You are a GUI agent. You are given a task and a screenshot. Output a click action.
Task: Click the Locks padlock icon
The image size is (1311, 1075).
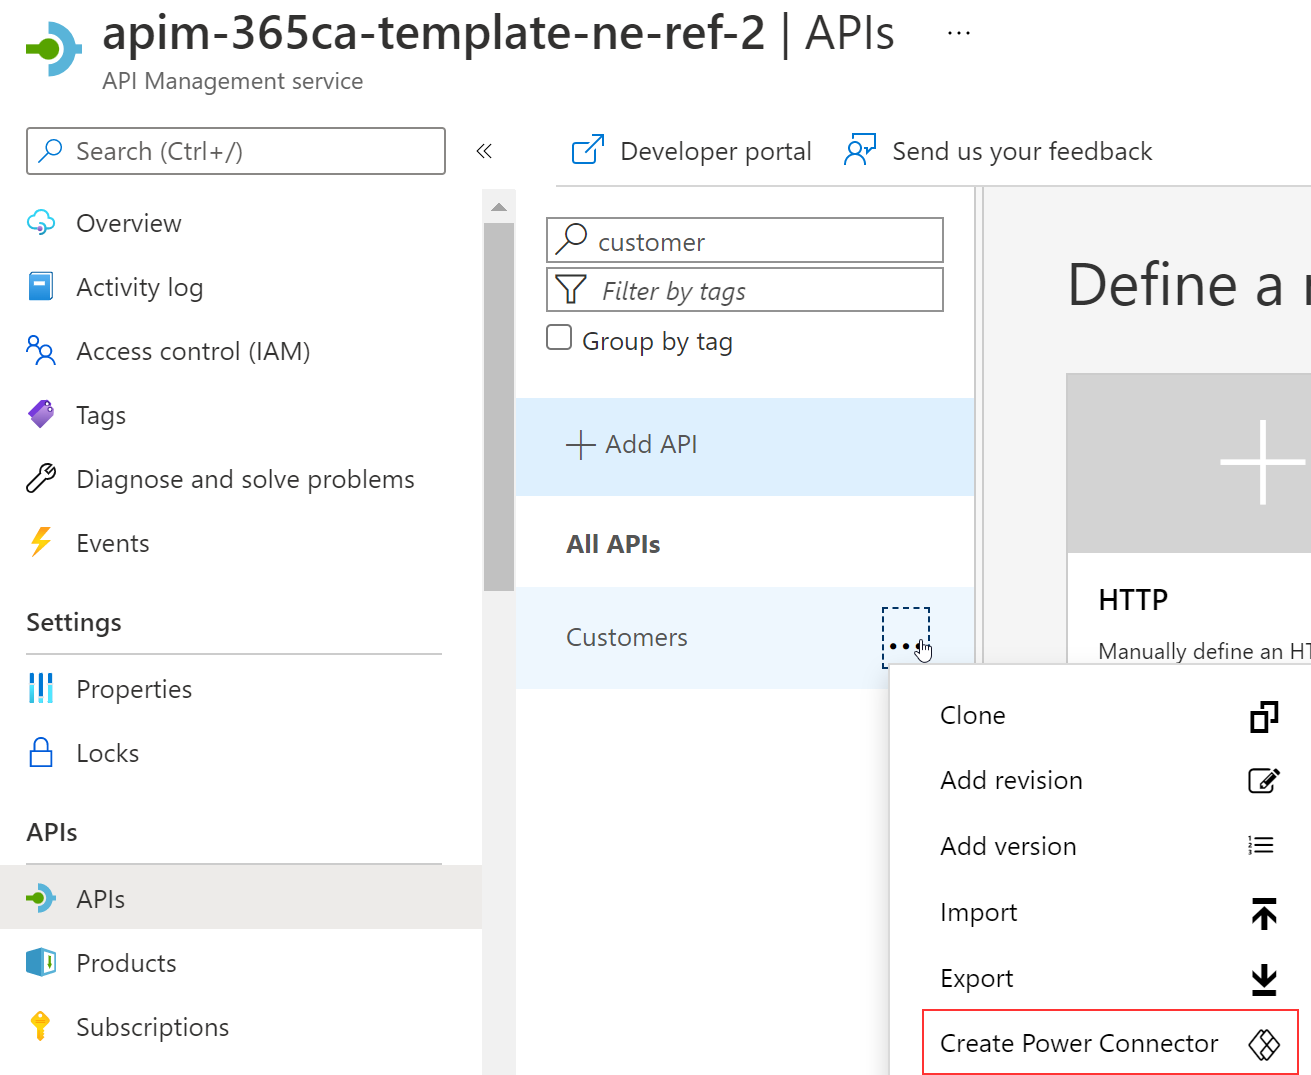pyautogui.click(x=41, y=752)
